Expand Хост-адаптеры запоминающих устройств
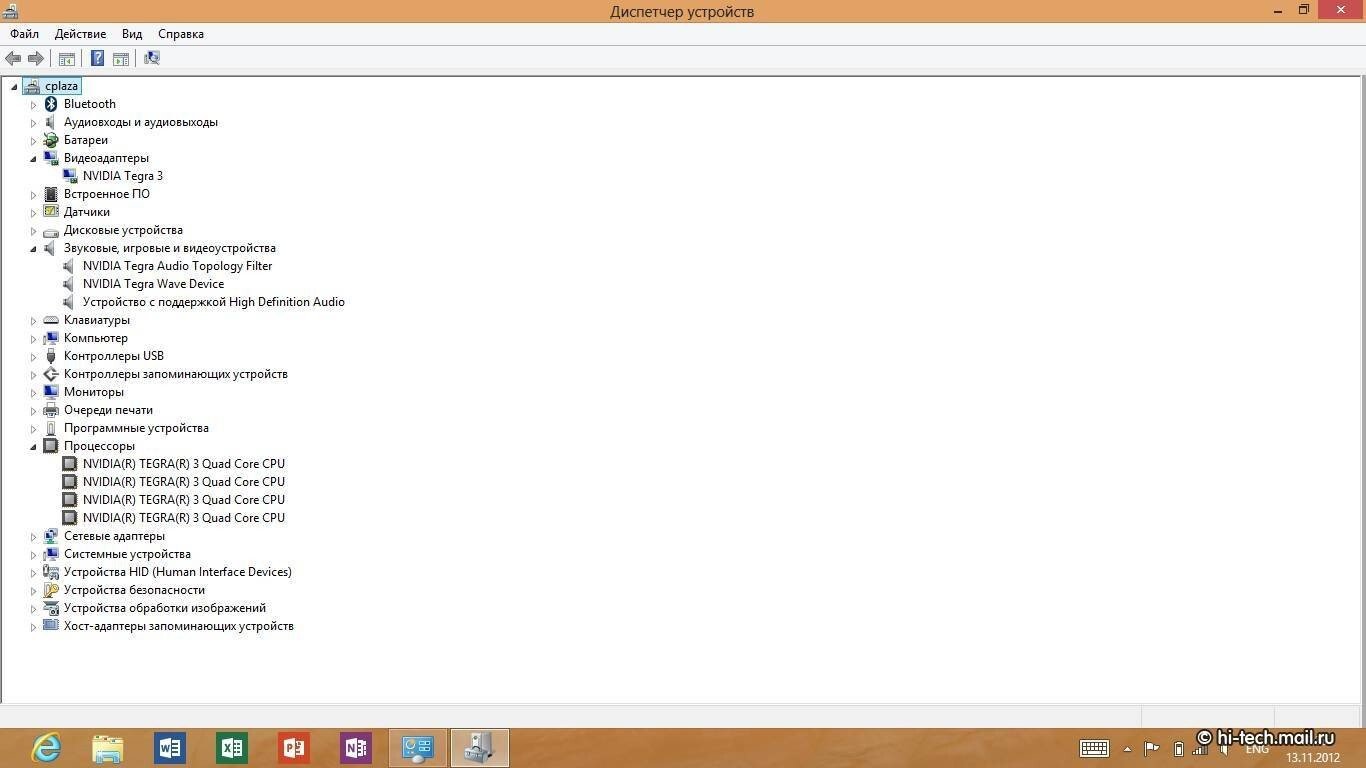This screenshot has height=768, width=1366. (x=33, y=626)
